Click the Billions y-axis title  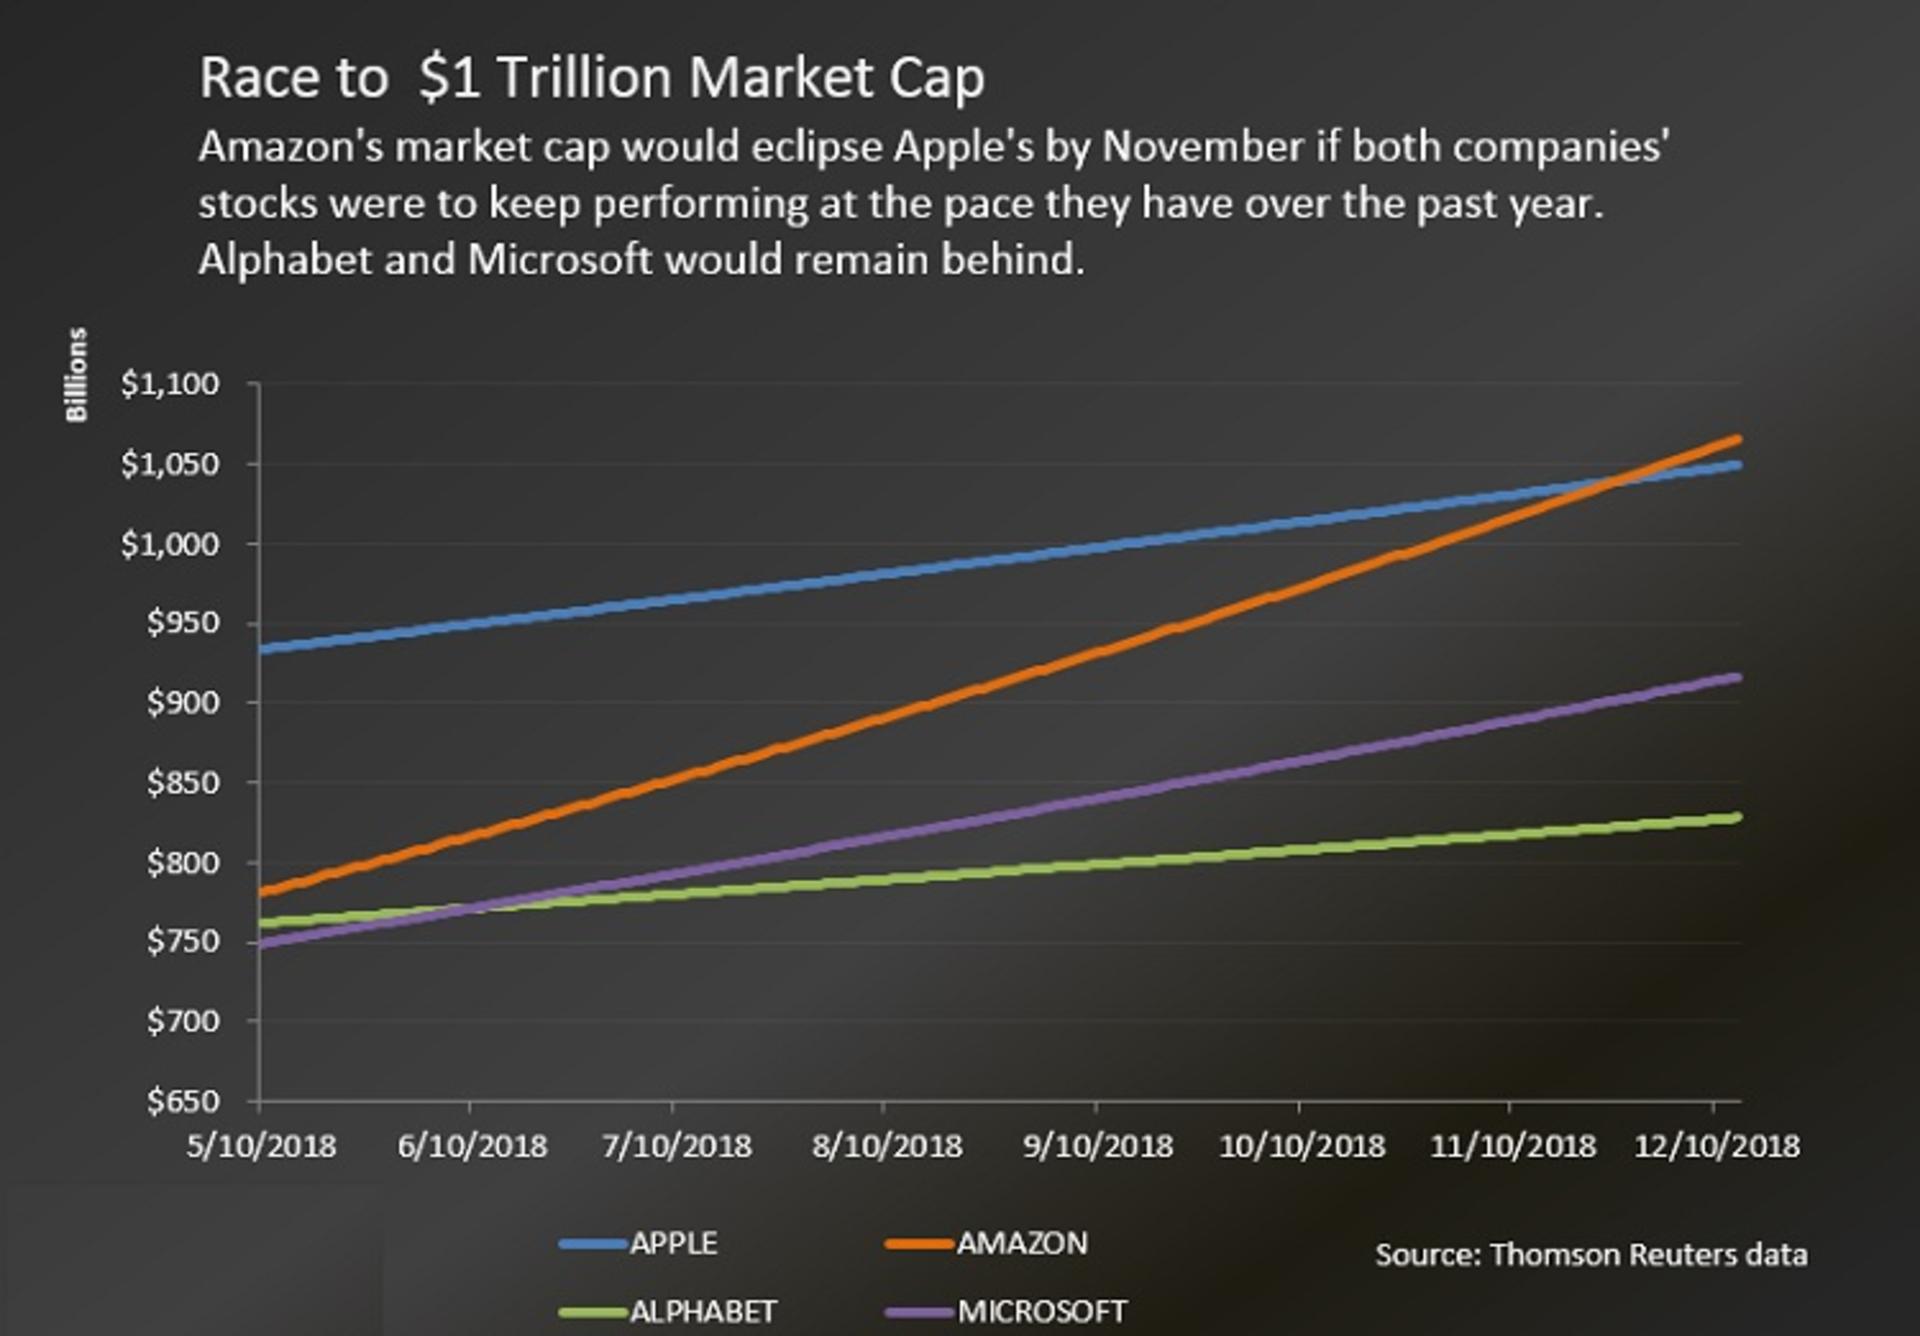(x=76, y=375)
